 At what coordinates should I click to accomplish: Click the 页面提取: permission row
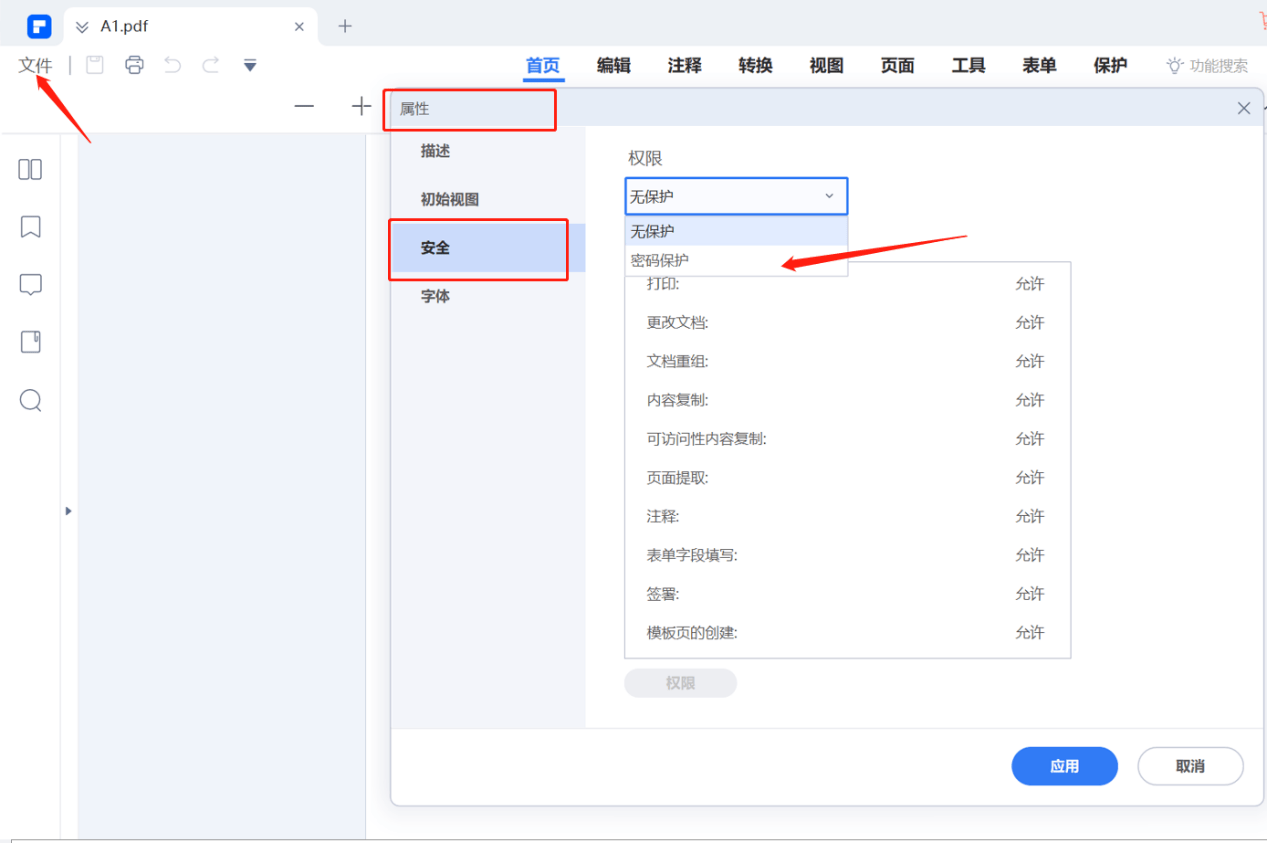pyautogui.click(x=847, y=478)
